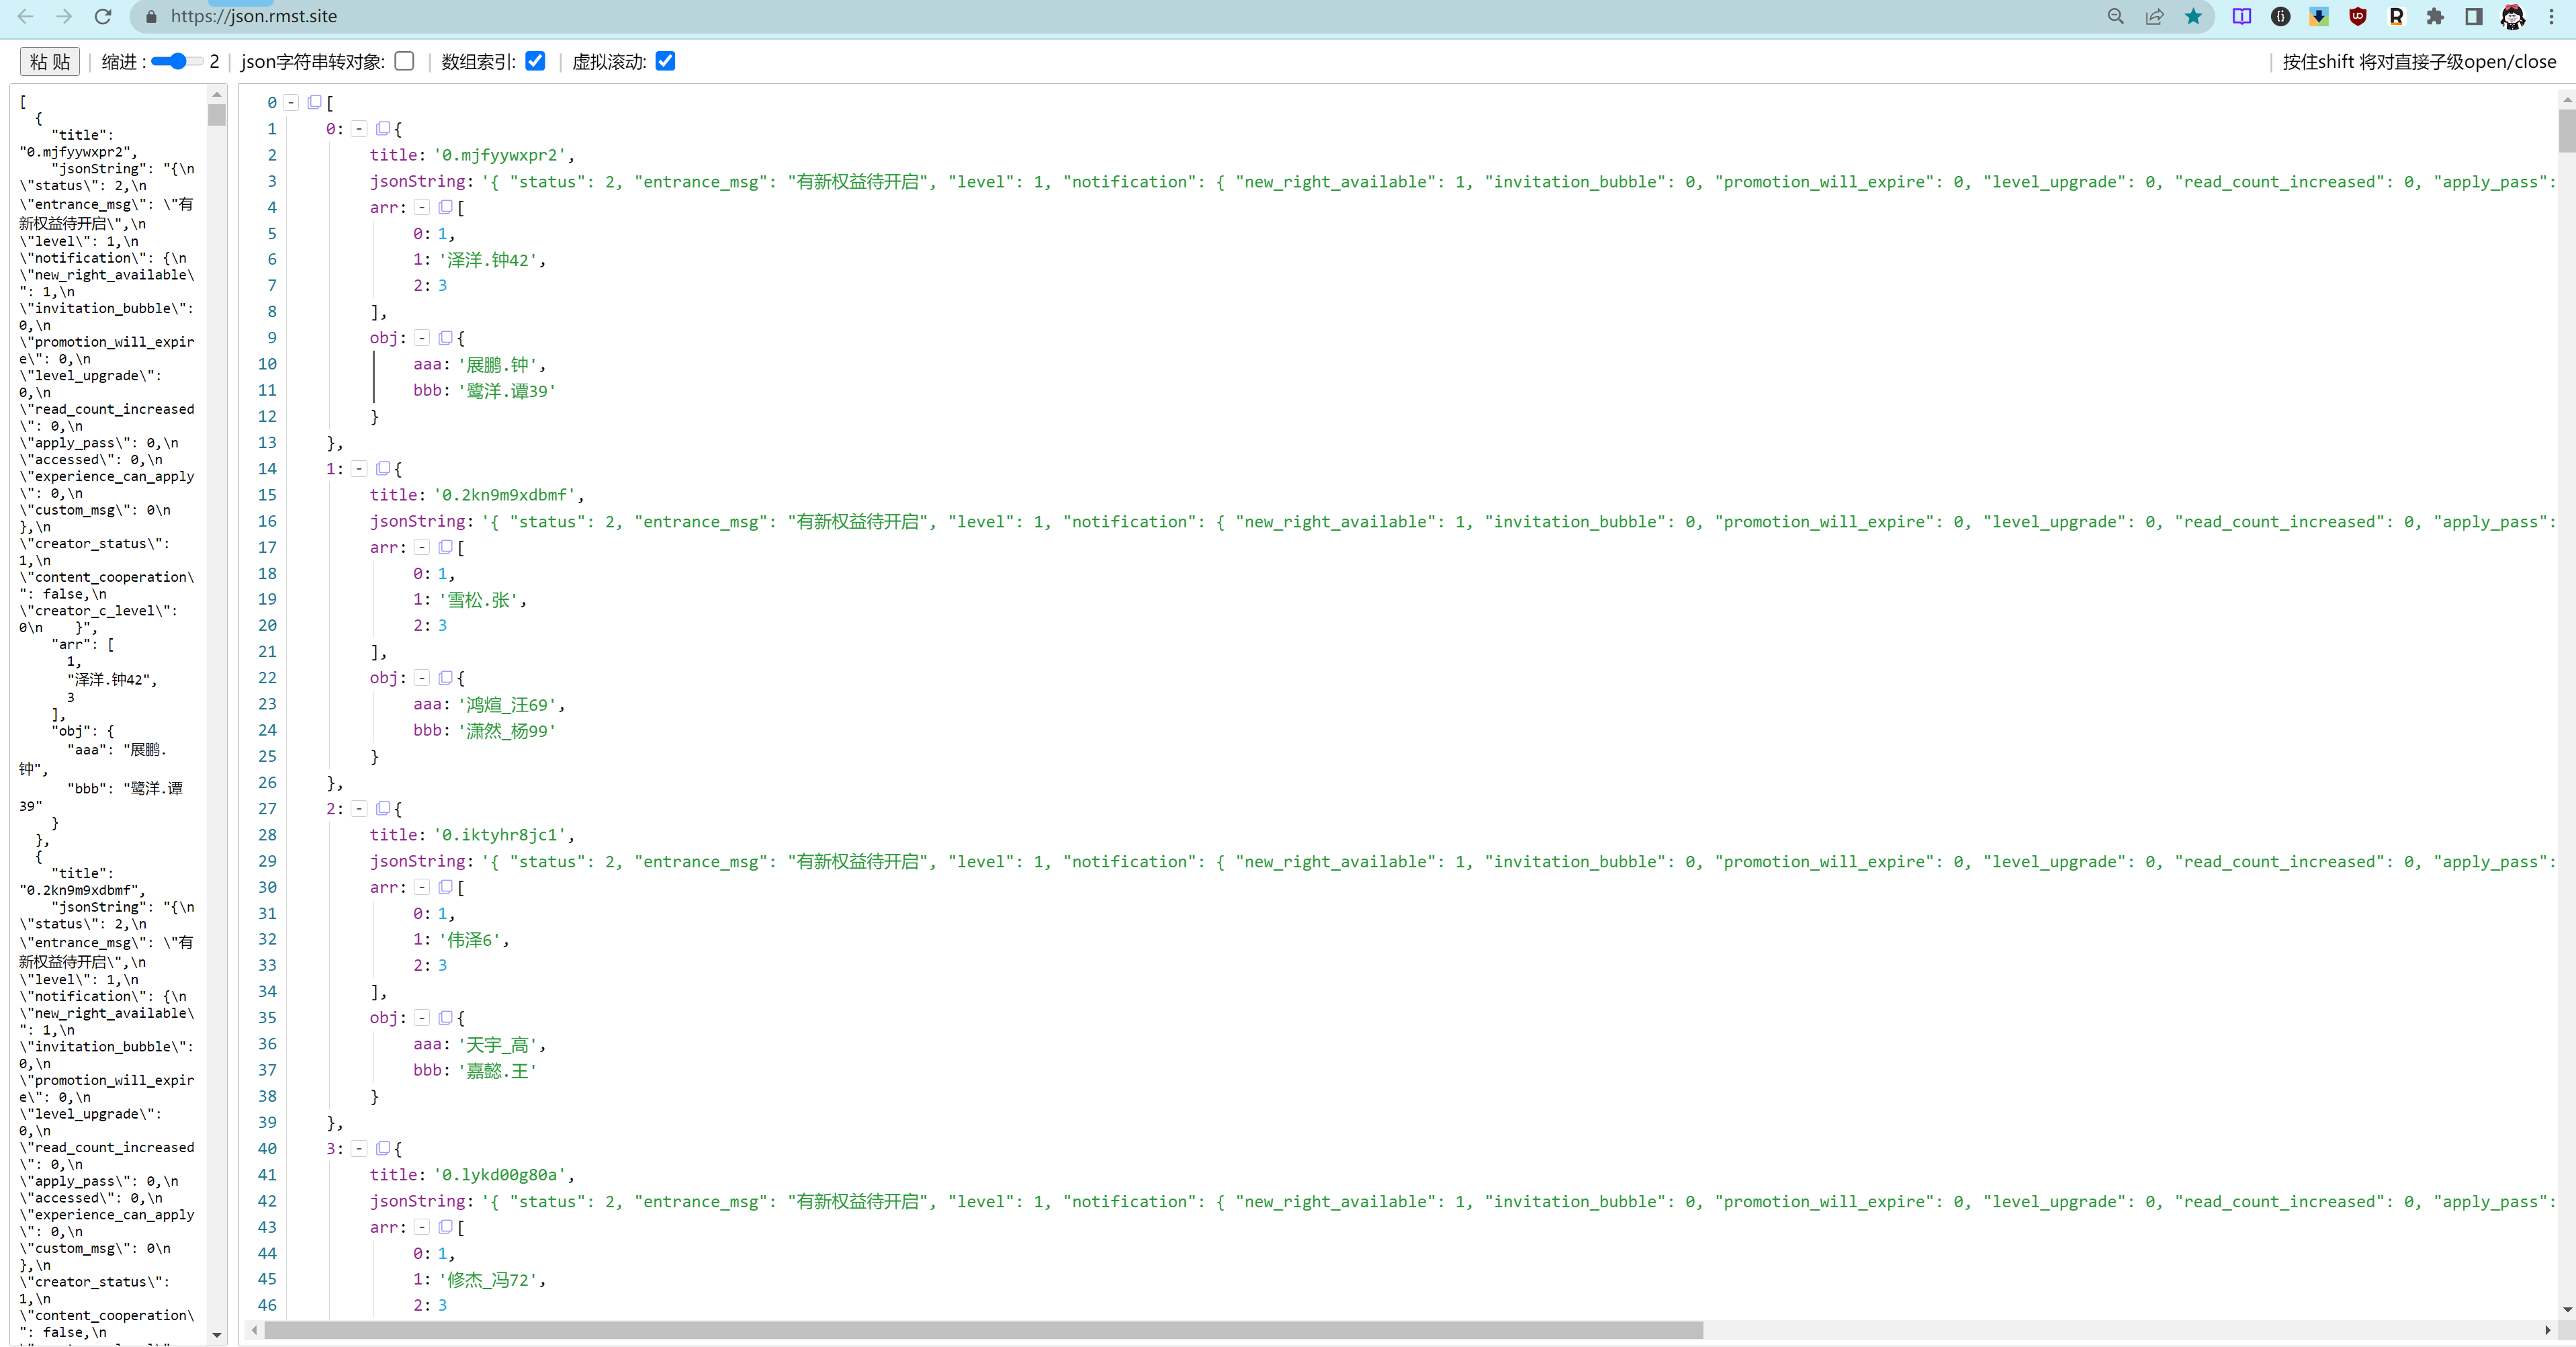The image size is (2576, 1347).
Task: Bookmark the page with the star icon
Action: (2194, 17)
